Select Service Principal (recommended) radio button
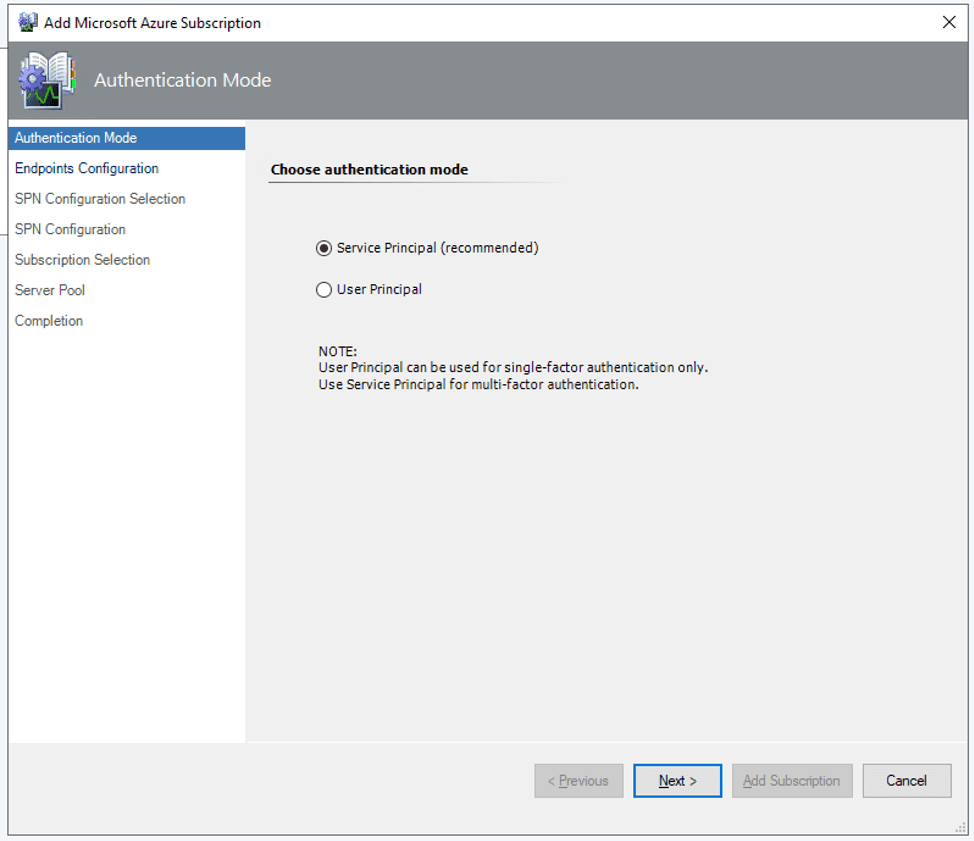This screenshot has width=974, height=841. point(324,248)
